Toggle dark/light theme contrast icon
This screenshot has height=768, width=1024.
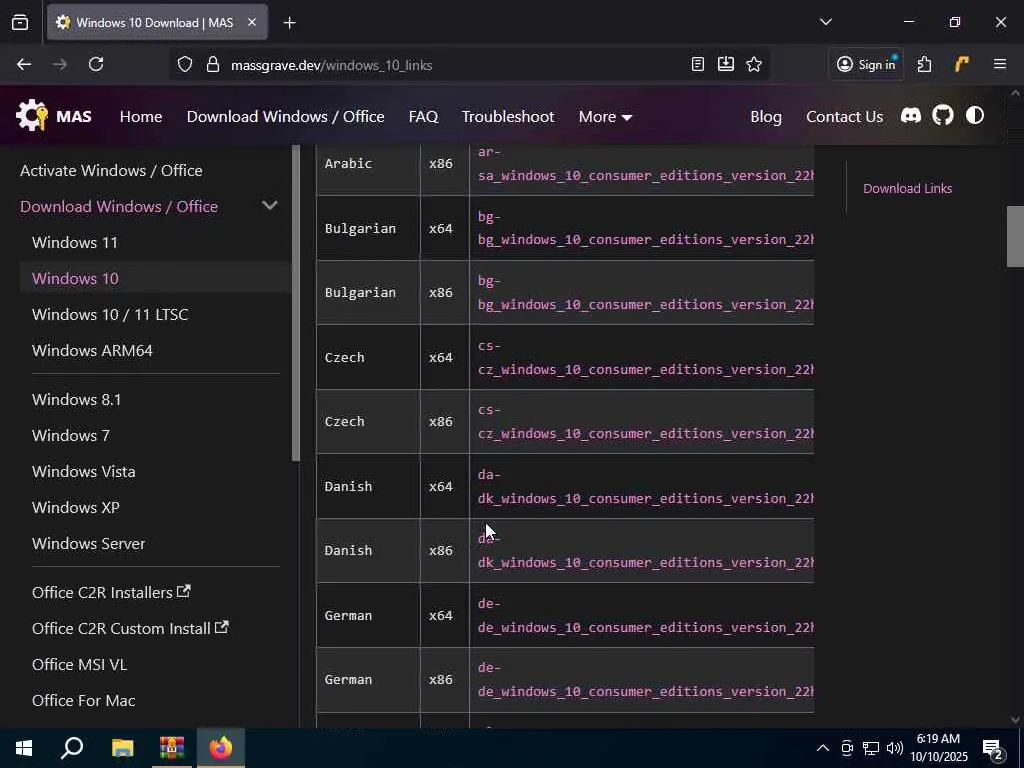(974, 116)
